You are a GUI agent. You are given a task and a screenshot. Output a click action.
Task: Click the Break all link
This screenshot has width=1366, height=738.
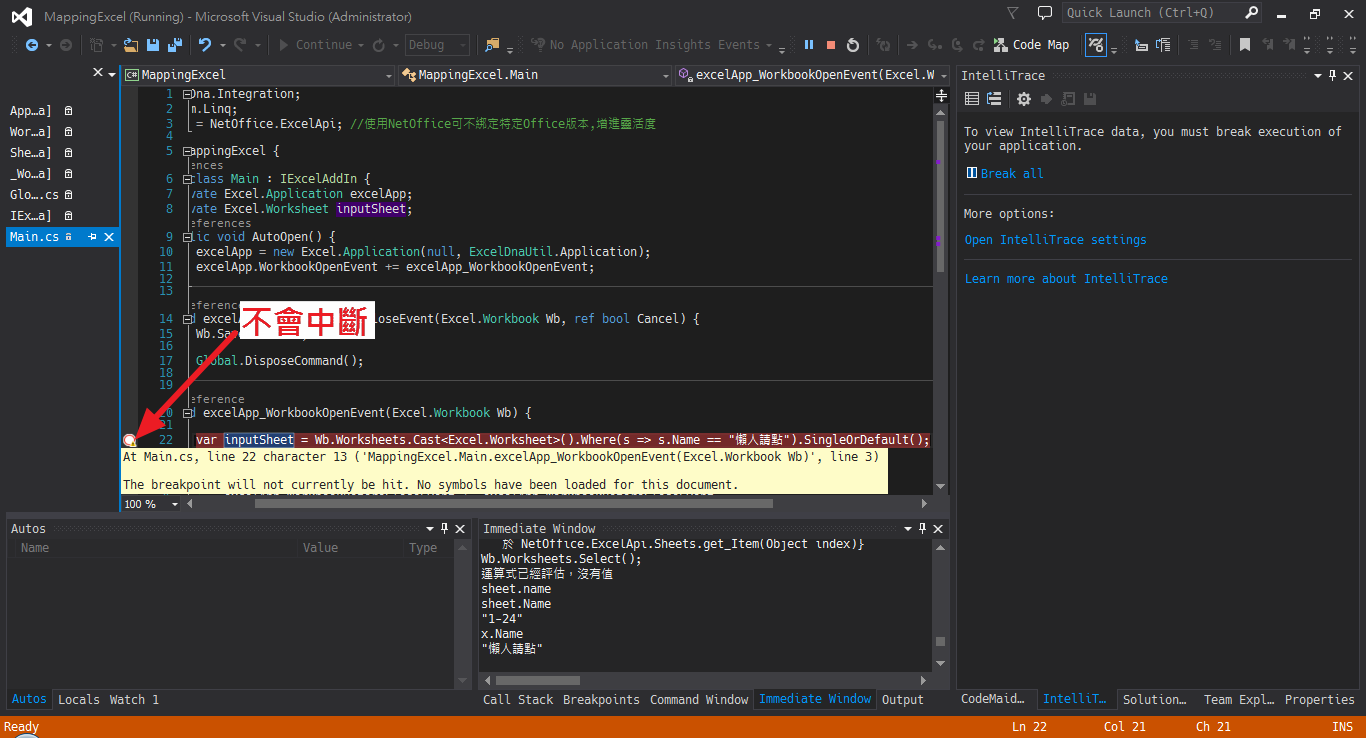(1011, 174)
